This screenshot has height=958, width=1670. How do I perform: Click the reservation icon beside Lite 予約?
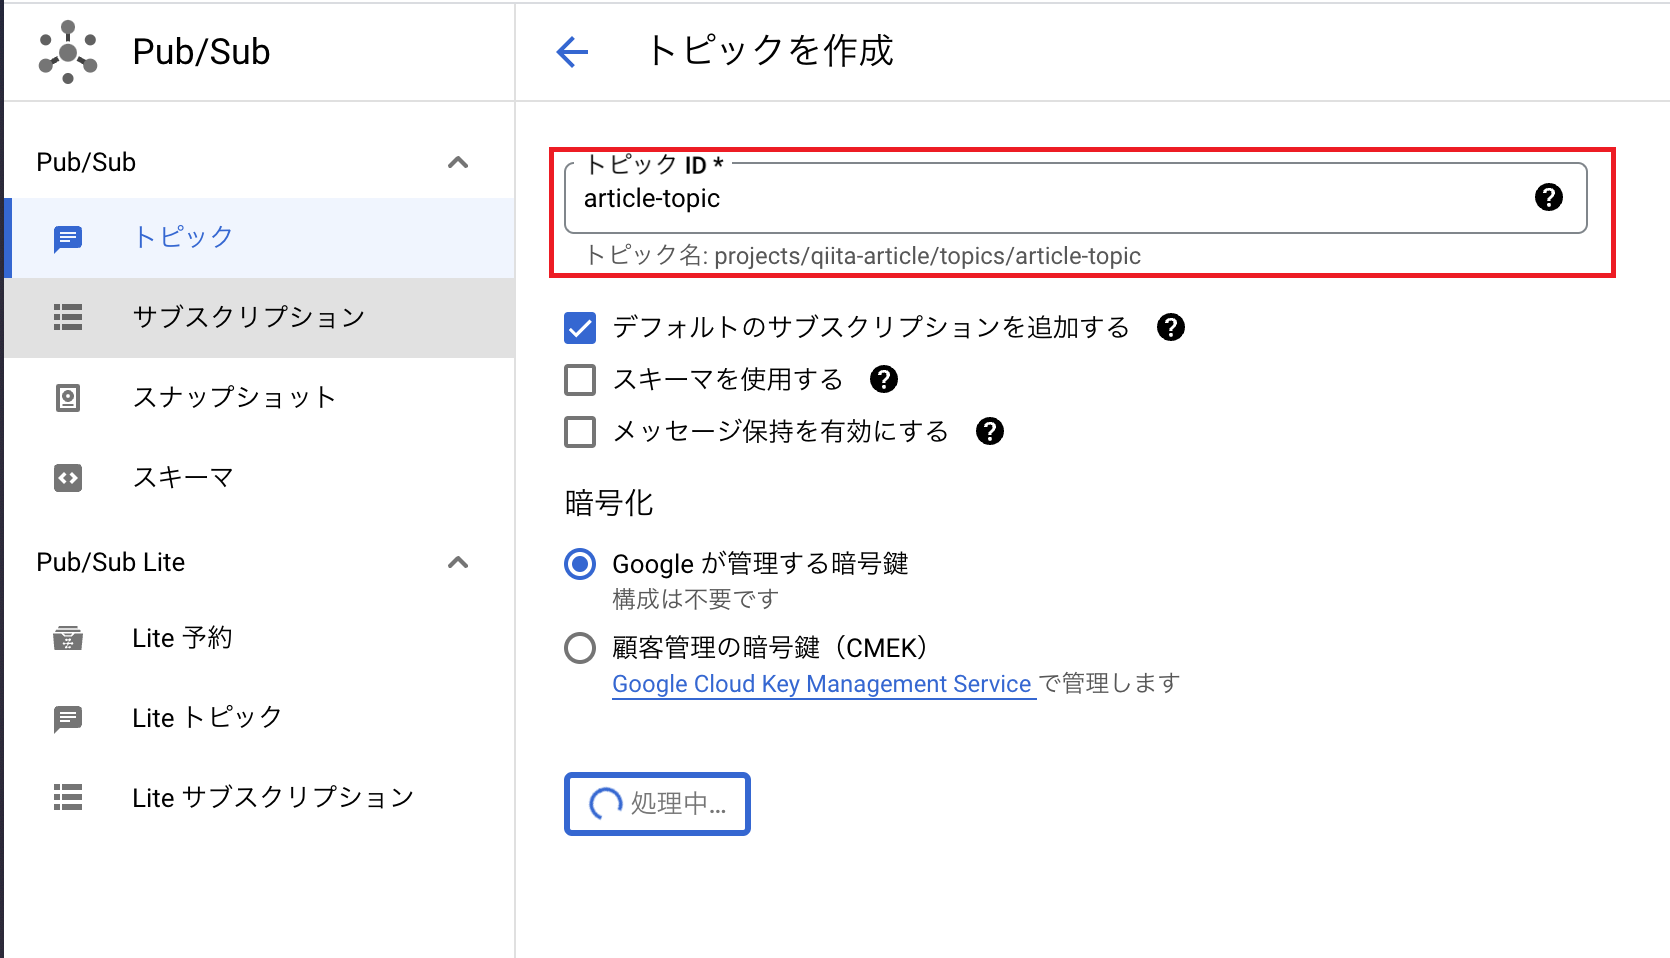67,638
